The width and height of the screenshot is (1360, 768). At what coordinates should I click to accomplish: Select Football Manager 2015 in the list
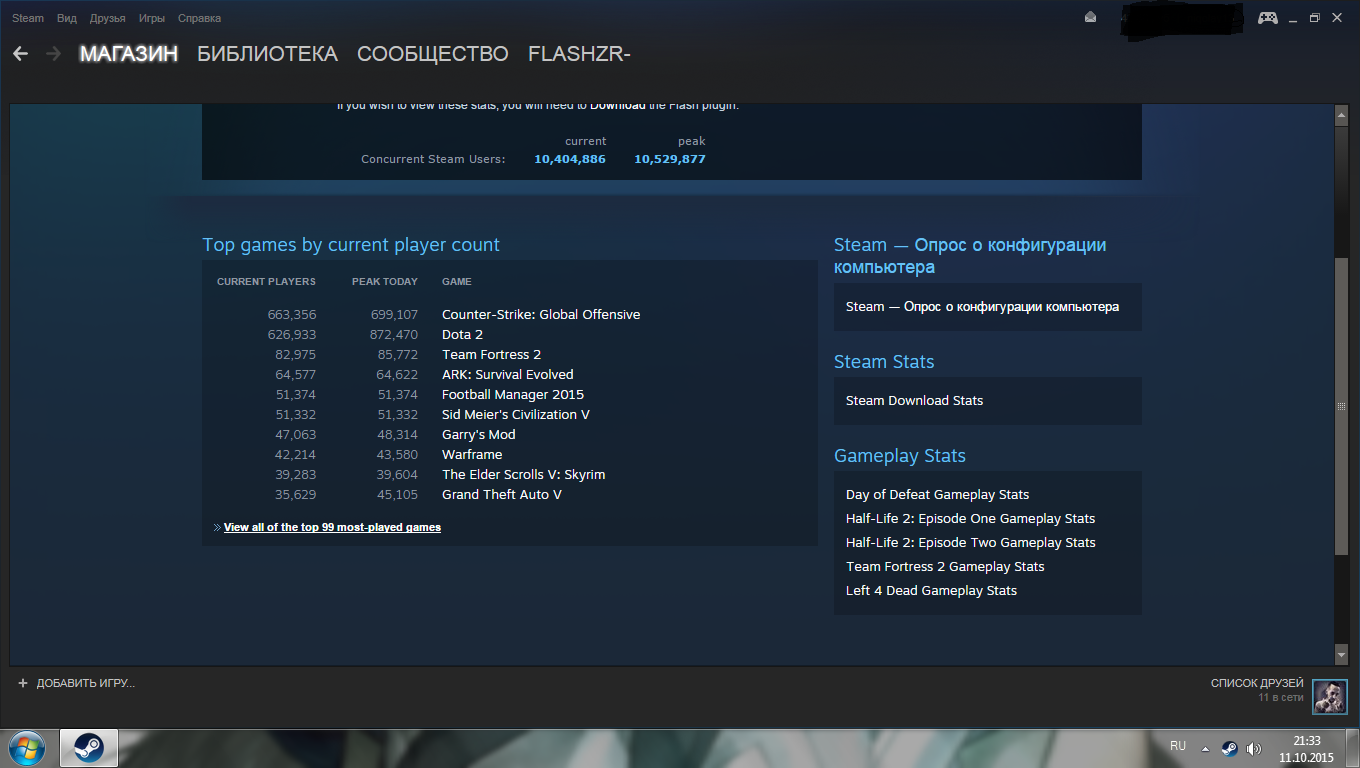pos(513,395)
